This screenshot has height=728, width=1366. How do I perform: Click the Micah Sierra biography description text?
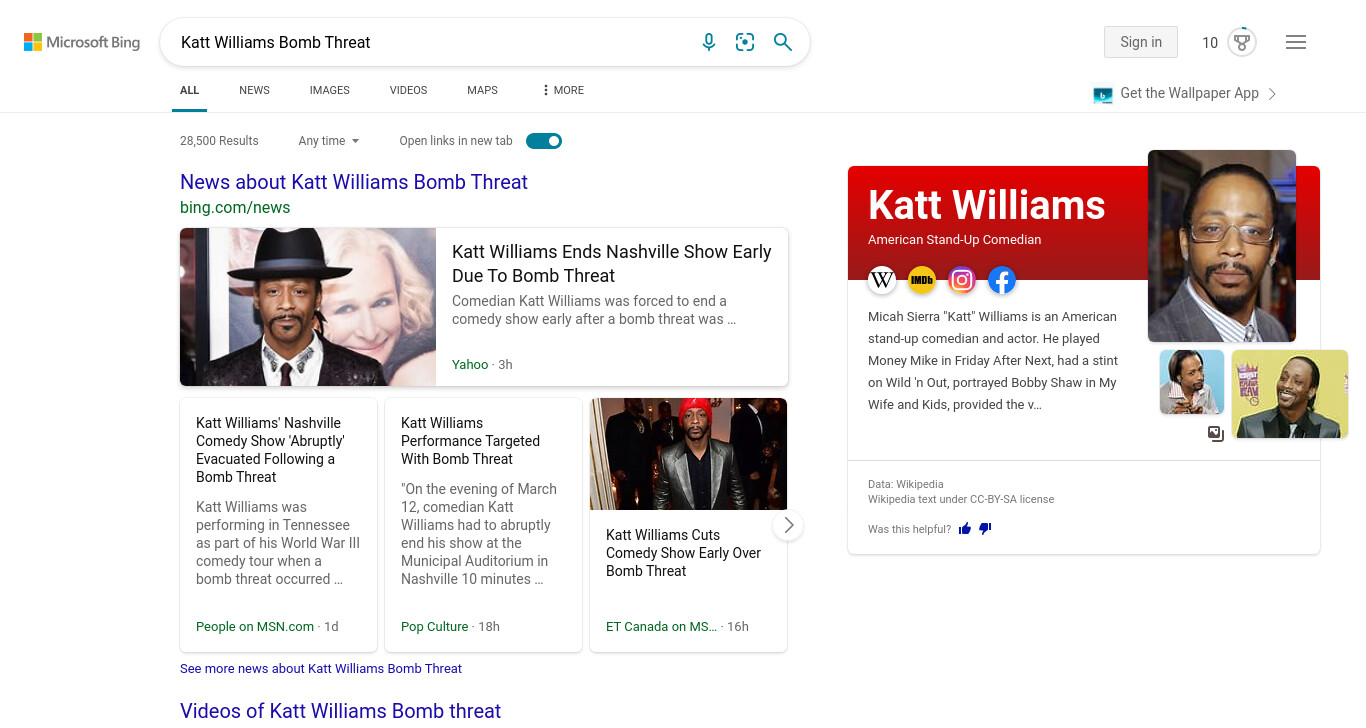point(993,361)
